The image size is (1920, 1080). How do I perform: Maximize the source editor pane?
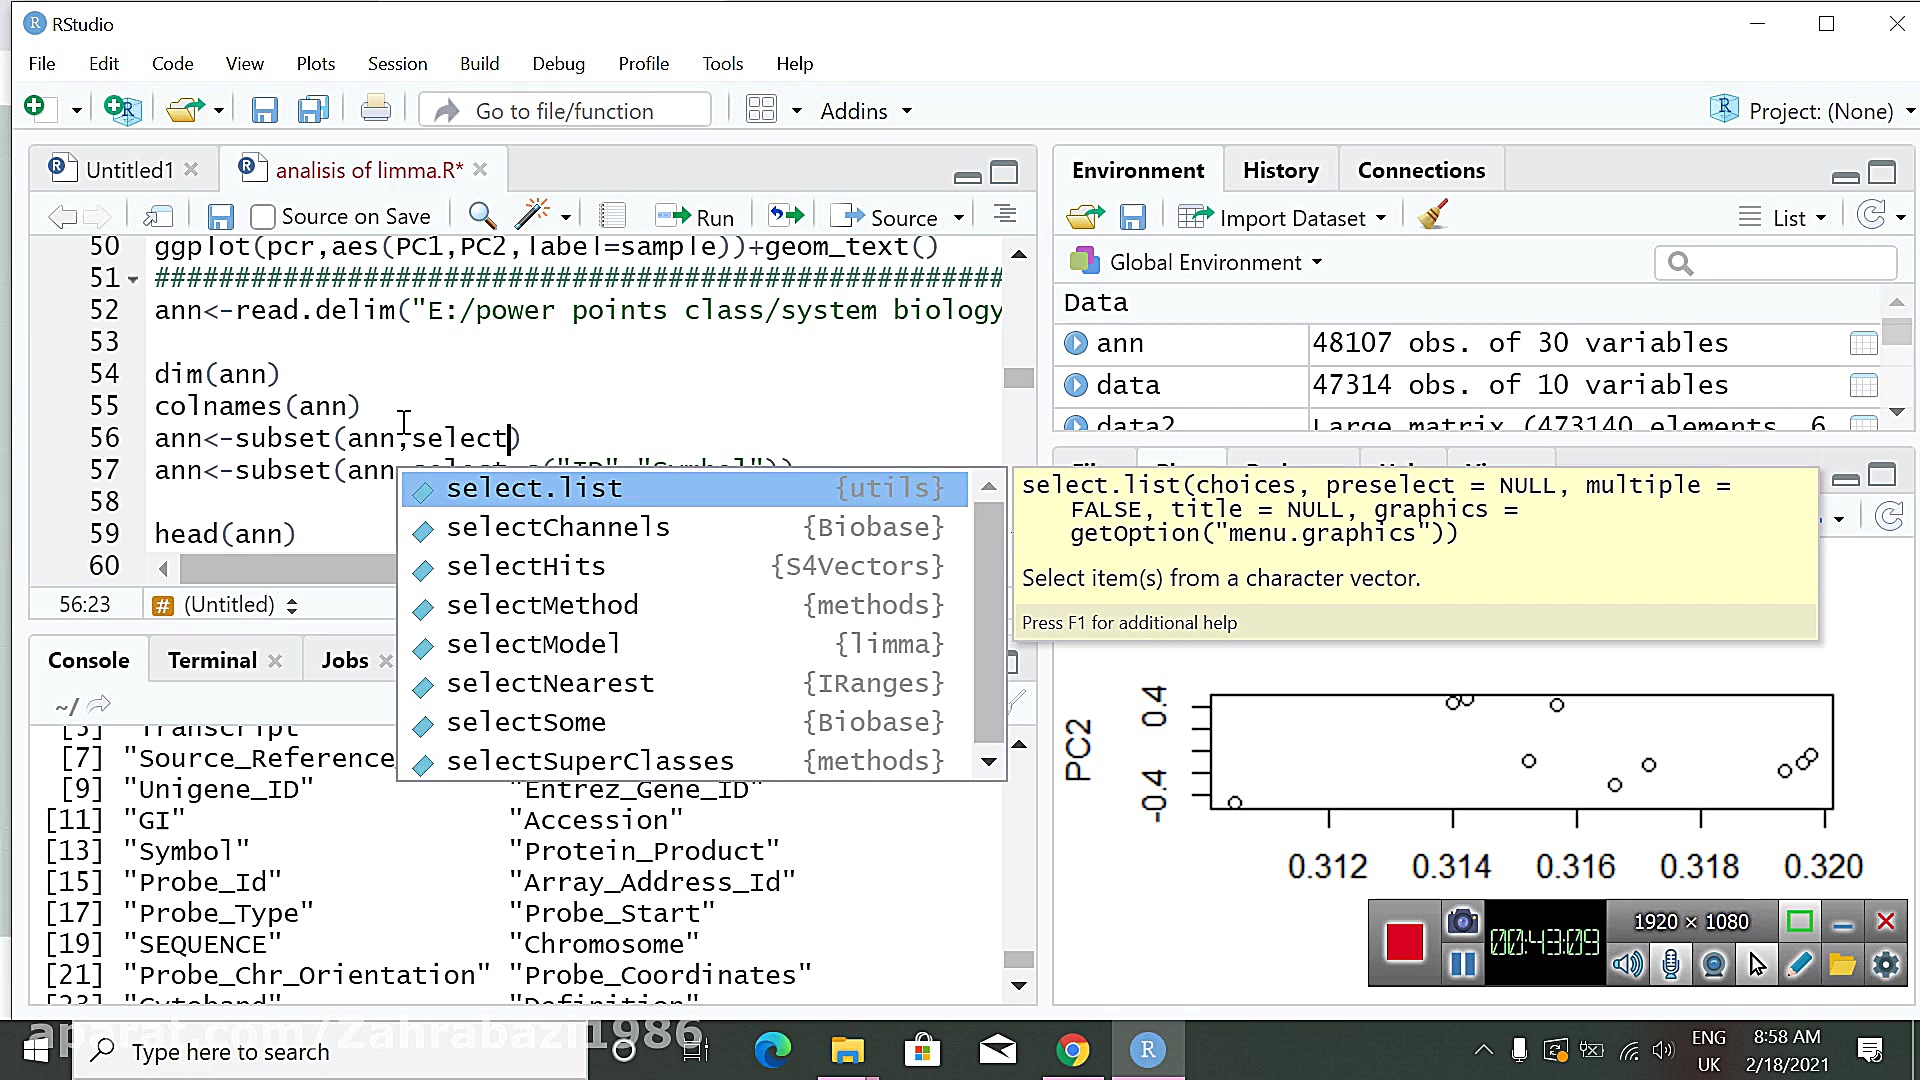point(1004,173)
